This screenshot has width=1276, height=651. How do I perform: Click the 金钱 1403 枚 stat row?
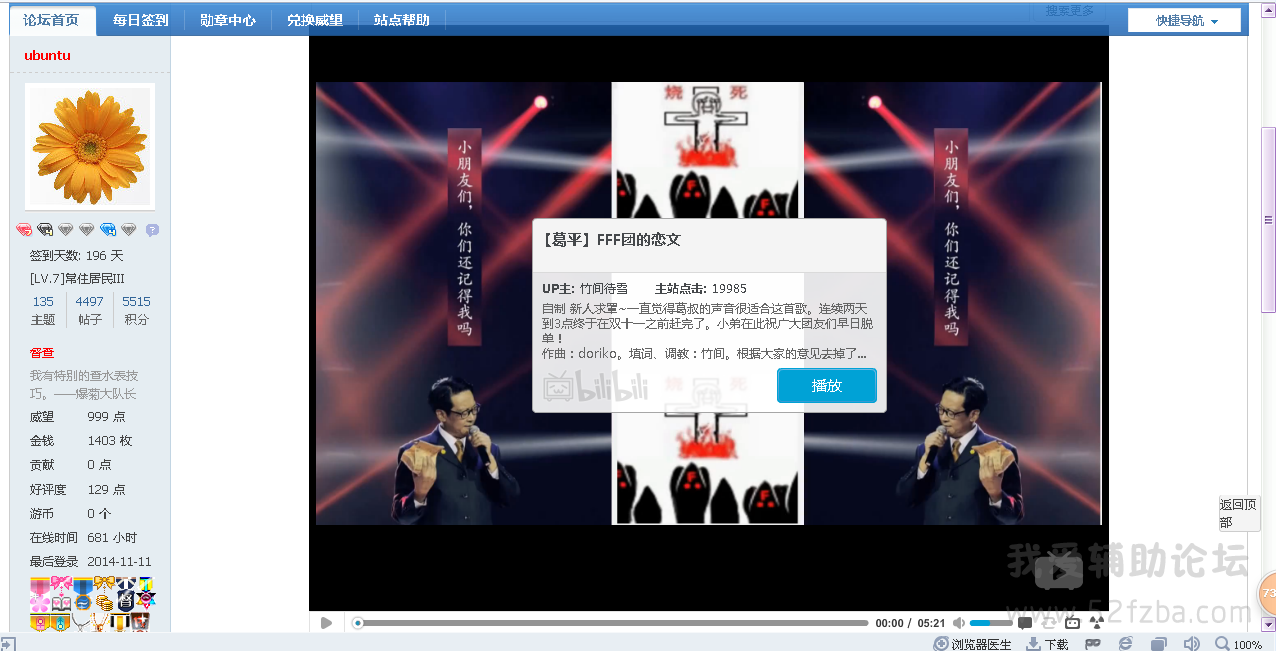[81, 441]
